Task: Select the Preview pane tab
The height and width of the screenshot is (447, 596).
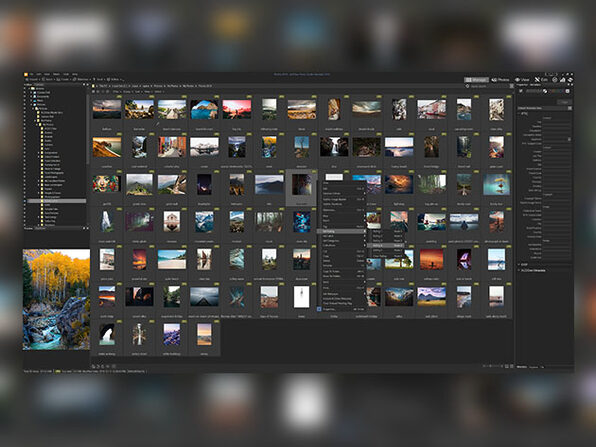Action: 29,228
